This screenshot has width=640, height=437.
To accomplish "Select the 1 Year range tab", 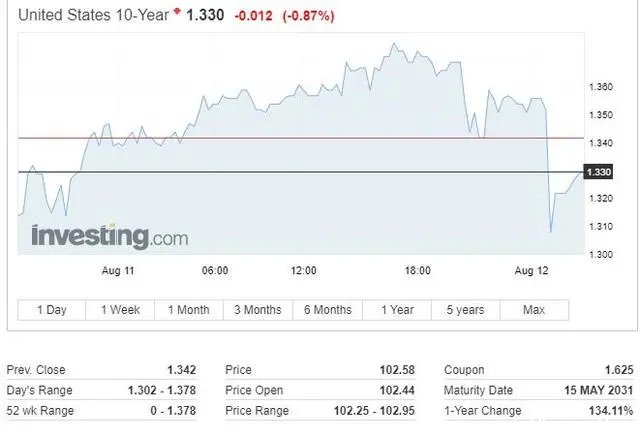I will click(x=397, y=310).
